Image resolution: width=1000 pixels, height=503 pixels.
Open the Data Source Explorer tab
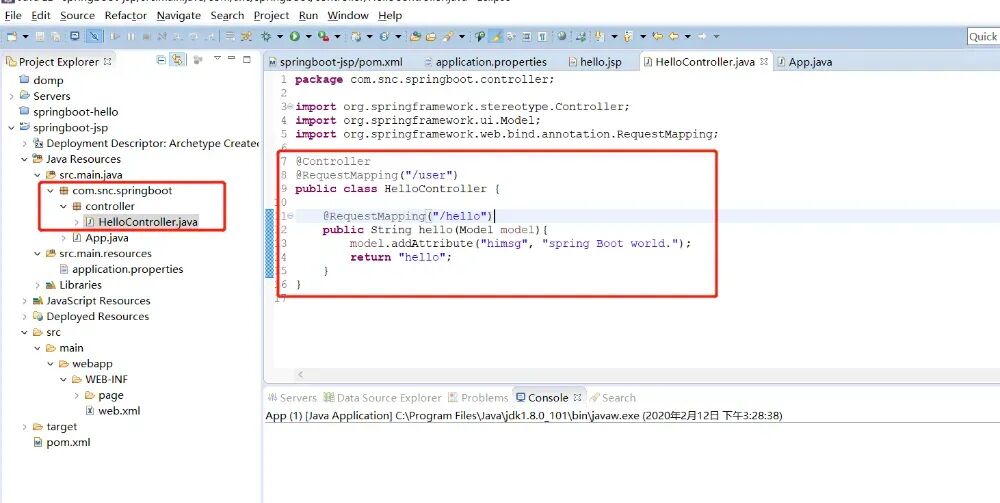tap(382, 398)
